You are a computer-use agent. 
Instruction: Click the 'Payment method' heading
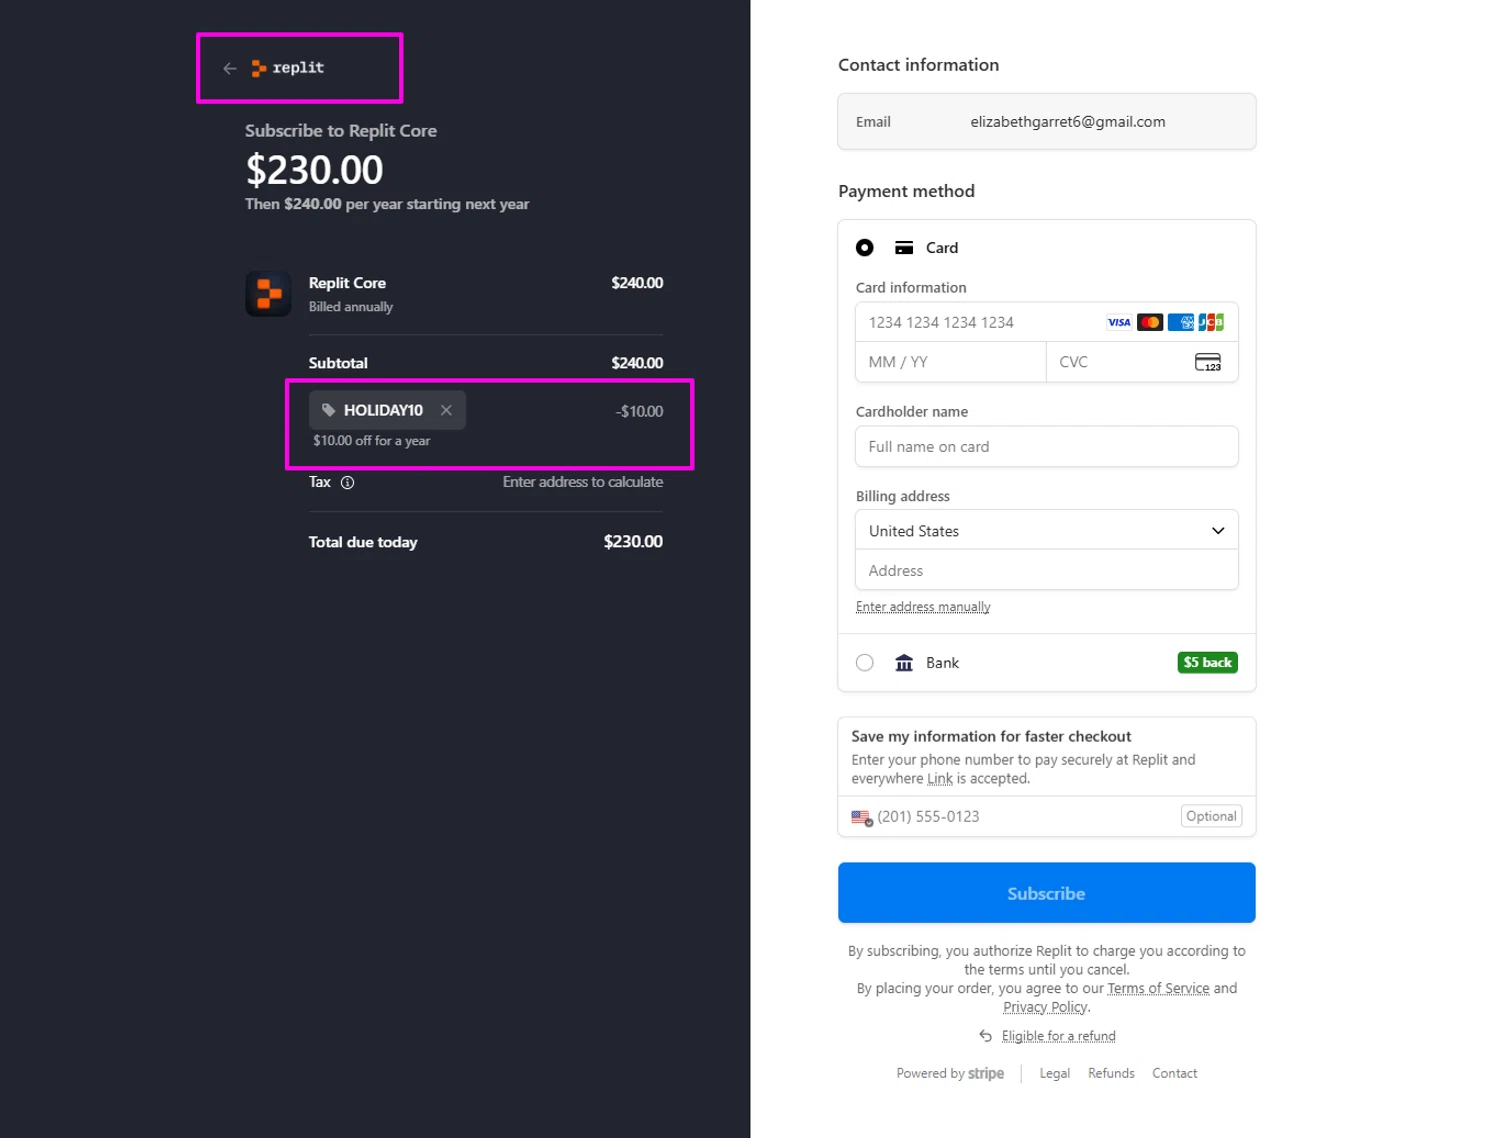[x=906, y=191]
